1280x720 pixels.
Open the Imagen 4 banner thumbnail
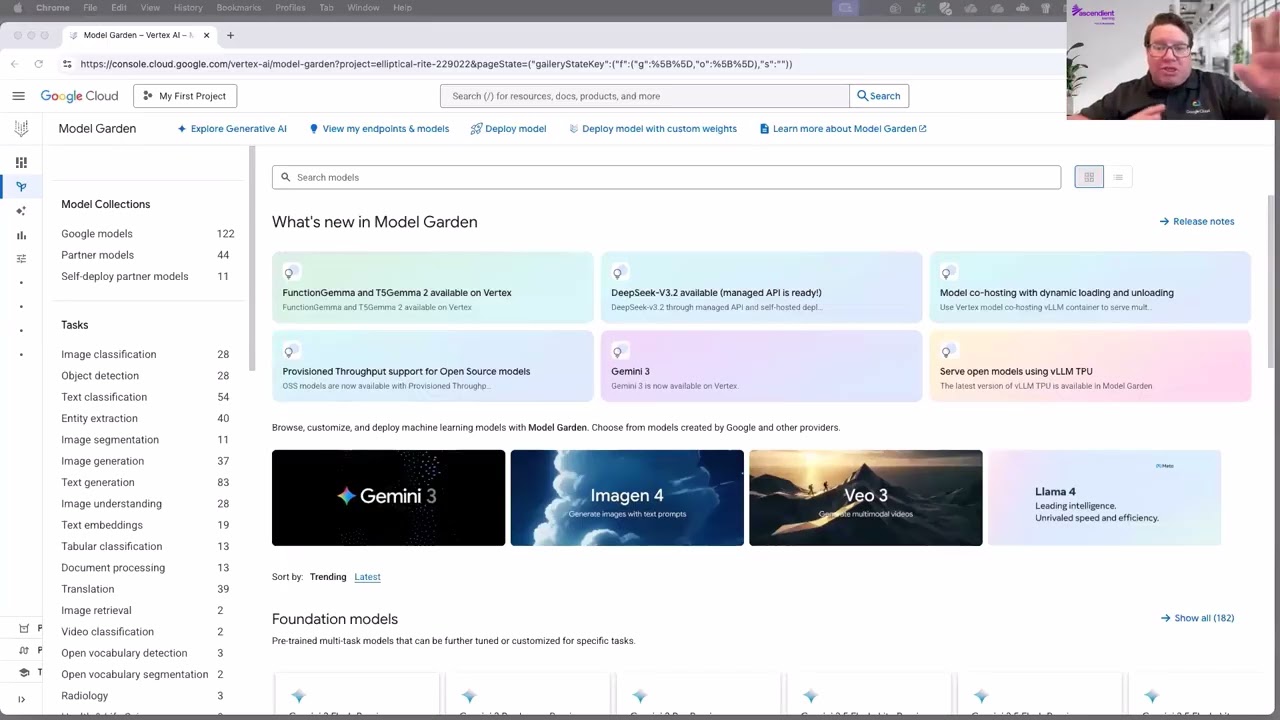627,498
